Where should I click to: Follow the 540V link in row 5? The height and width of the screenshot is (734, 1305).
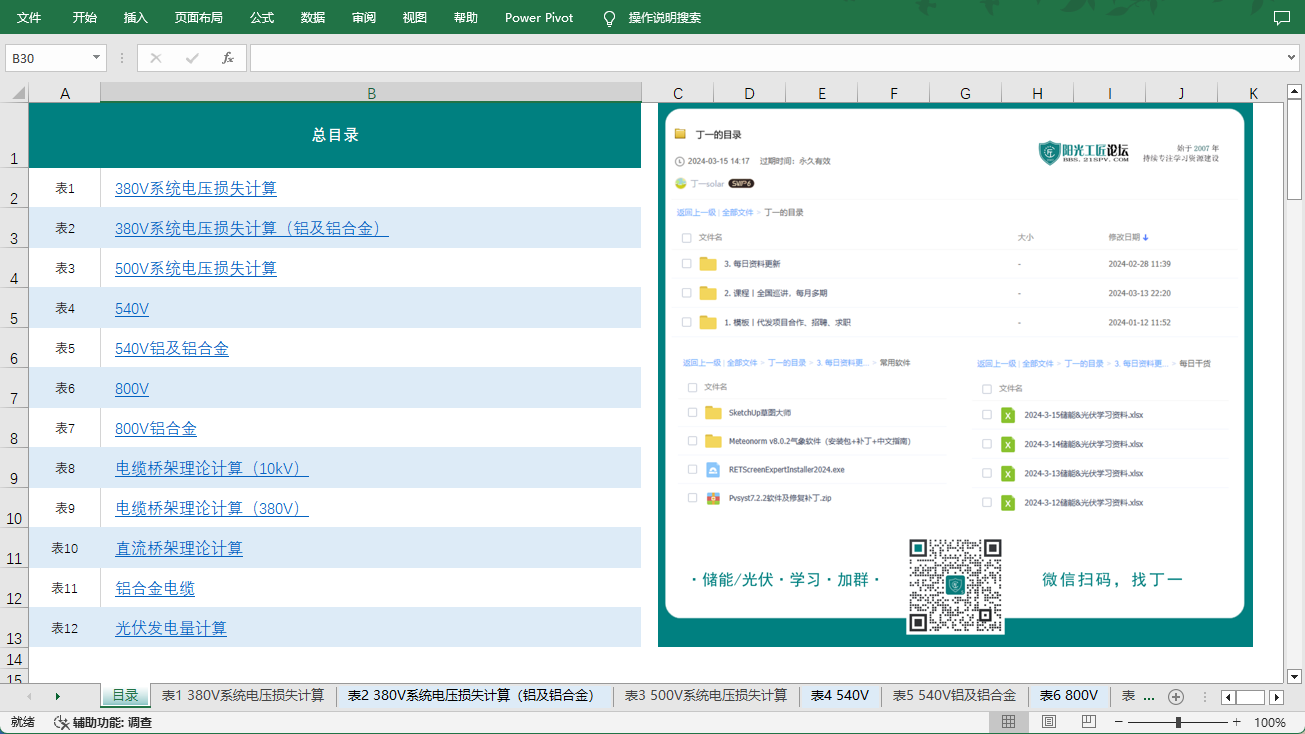click(x=132, y=308)
